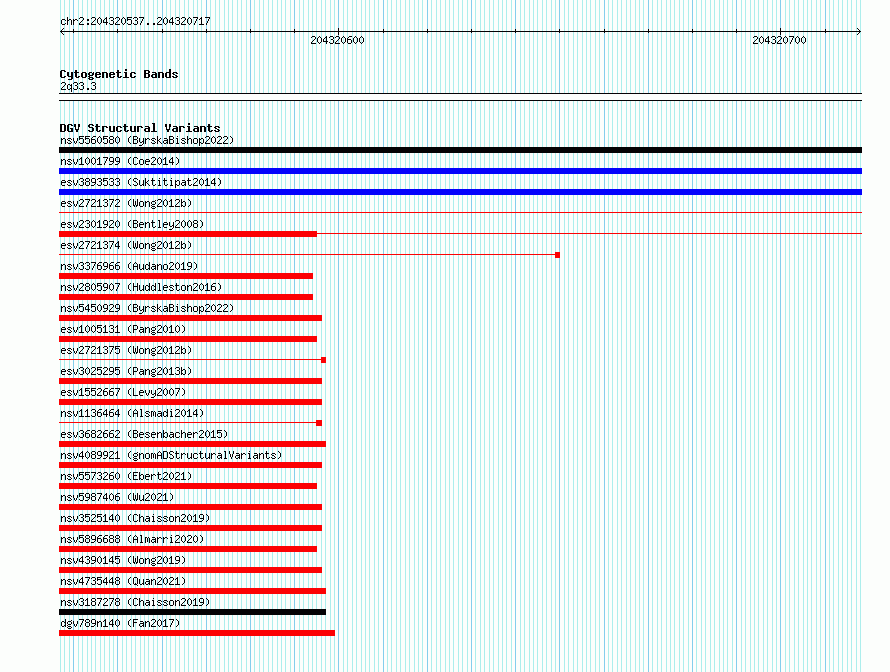Open variant nsv4735448 (Quan2021) label
Image resolution: width=890 pixels, height=672 pixels.
click(x=123, y=581)
